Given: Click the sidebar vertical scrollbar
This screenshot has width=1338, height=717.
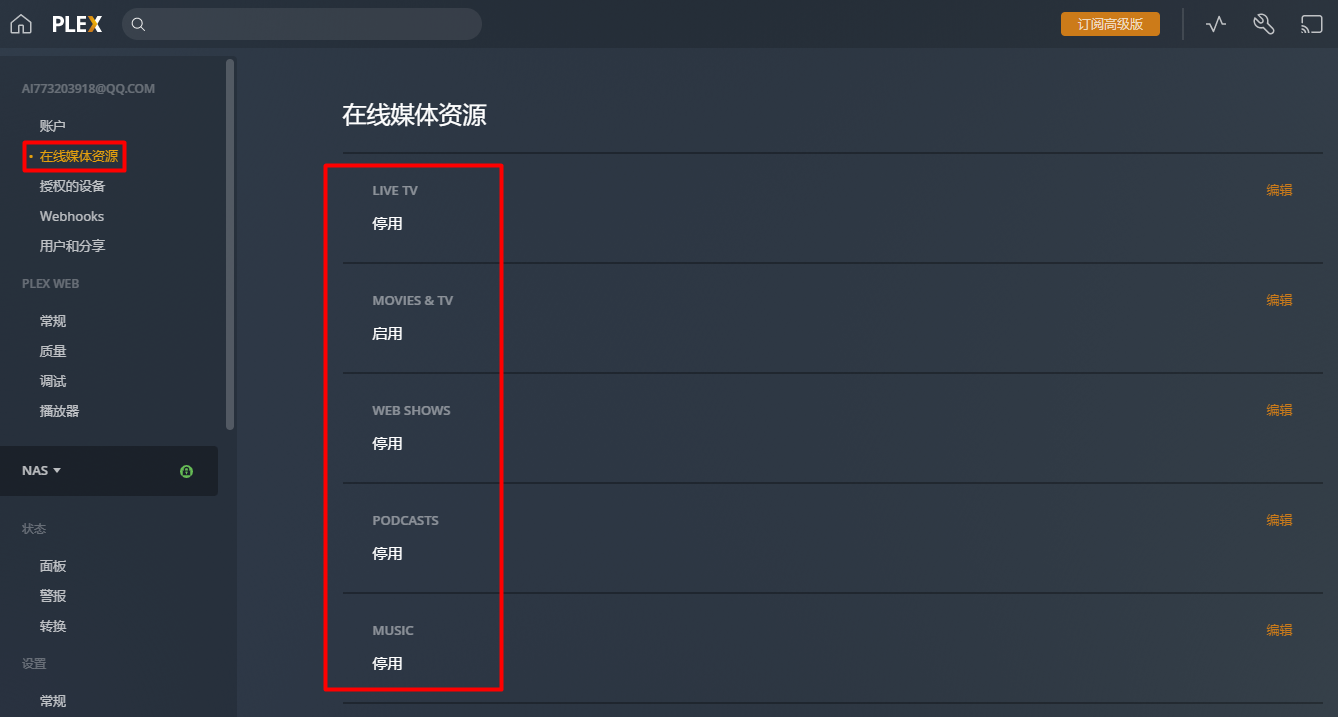Looking at the screenshot, I should click(230, 240).
